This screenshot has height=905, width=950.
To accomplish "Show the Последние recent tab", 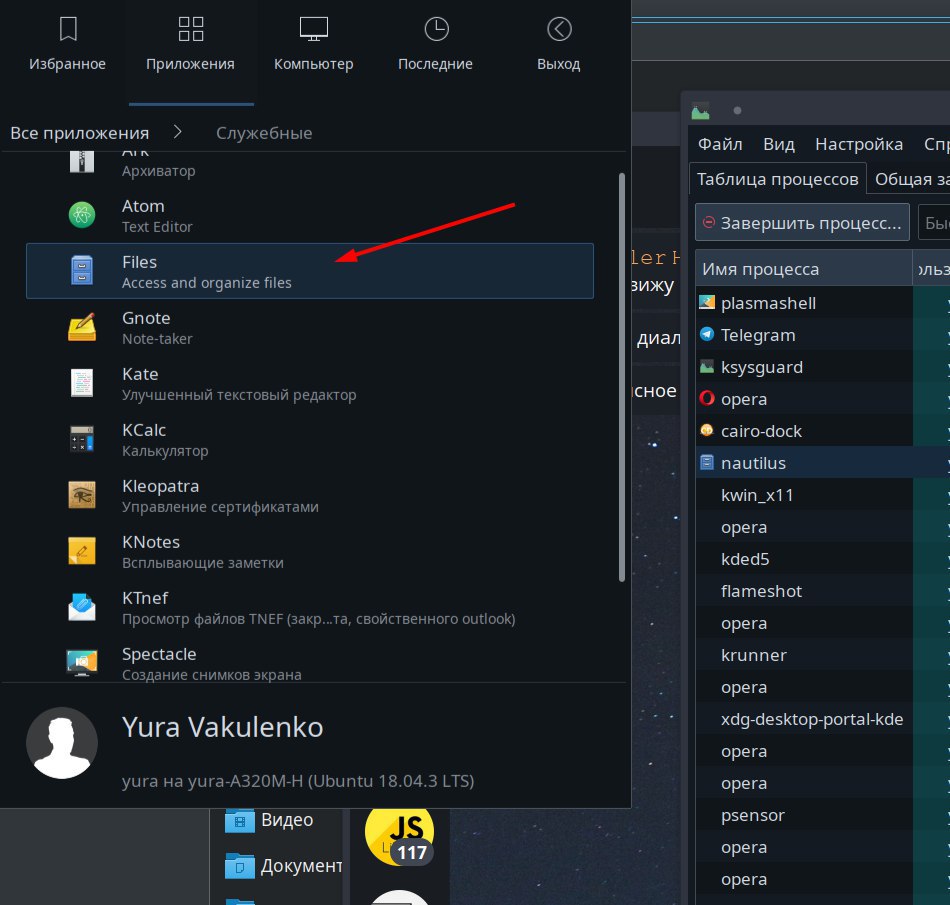I will point(435,46).
